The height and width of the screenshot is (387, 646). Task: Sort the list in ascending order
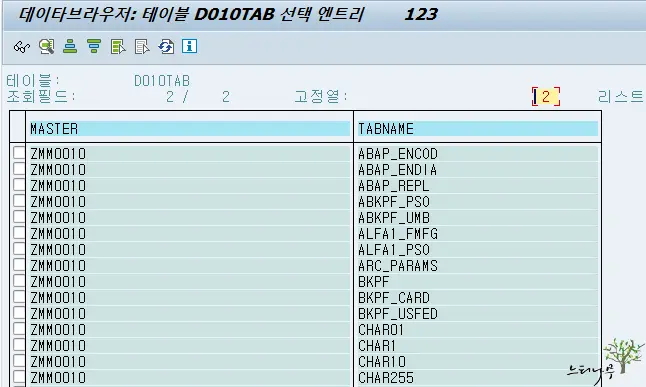70,46
